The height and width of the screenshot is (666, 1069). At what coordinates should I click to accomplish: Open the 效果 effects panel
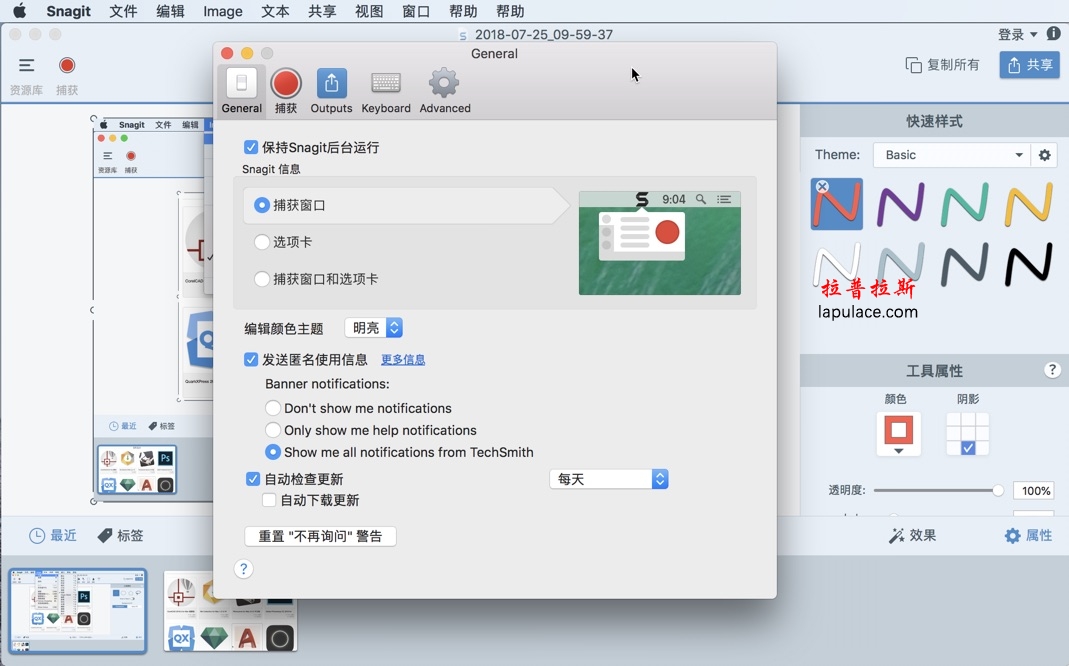click(912, 536)
